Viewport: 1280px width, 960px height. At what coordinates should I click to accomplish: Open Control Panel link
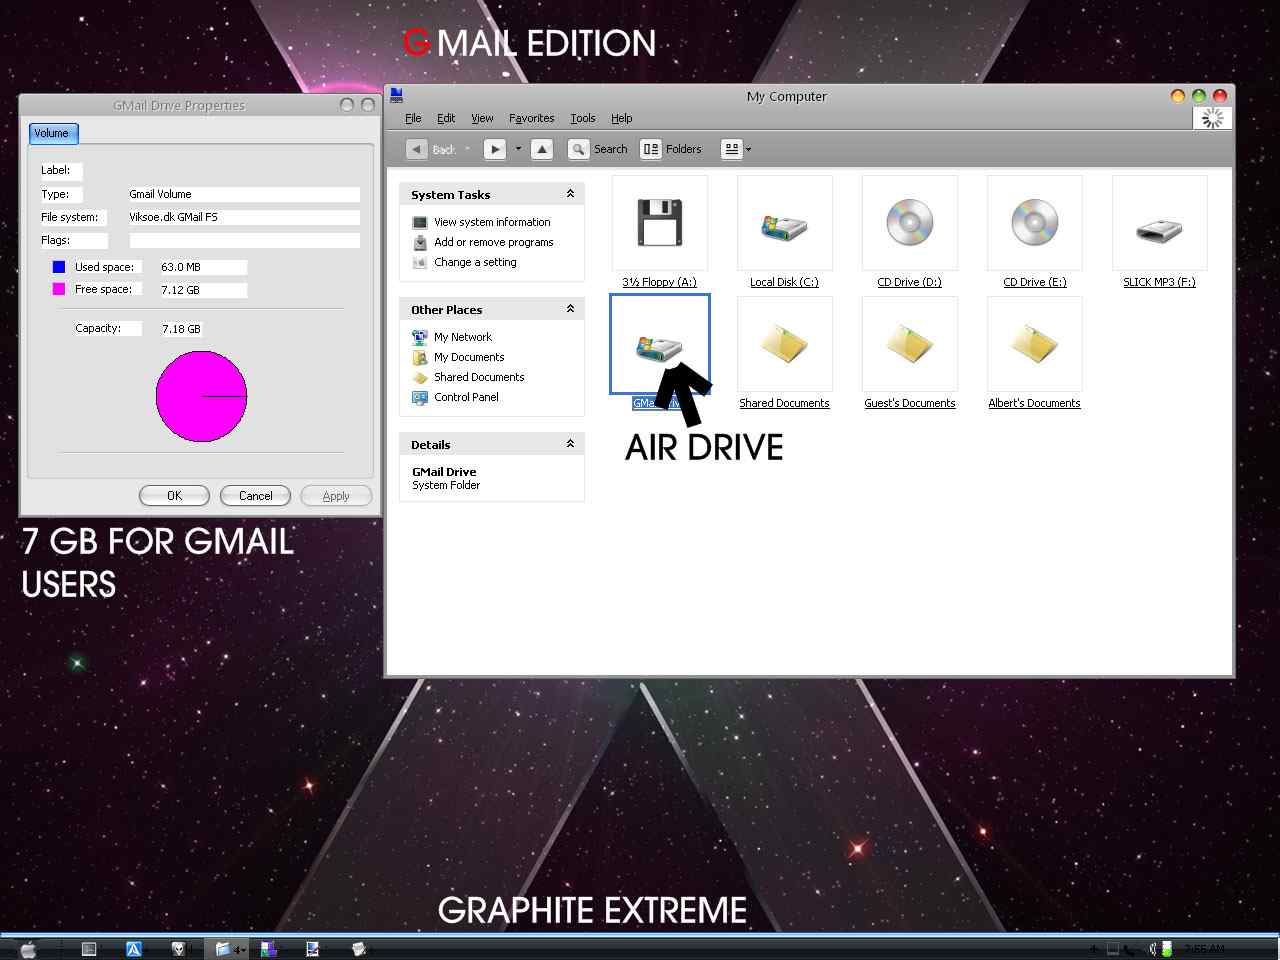pos(466,397)
